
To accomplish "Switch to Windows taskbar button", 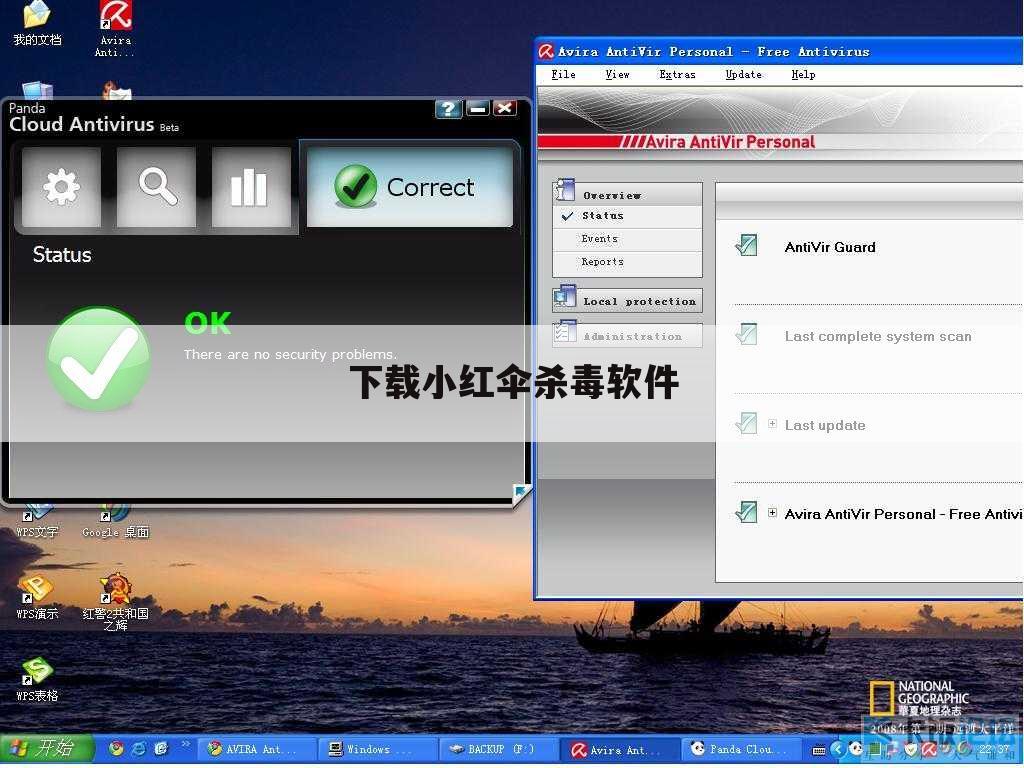I will (377, 749).
